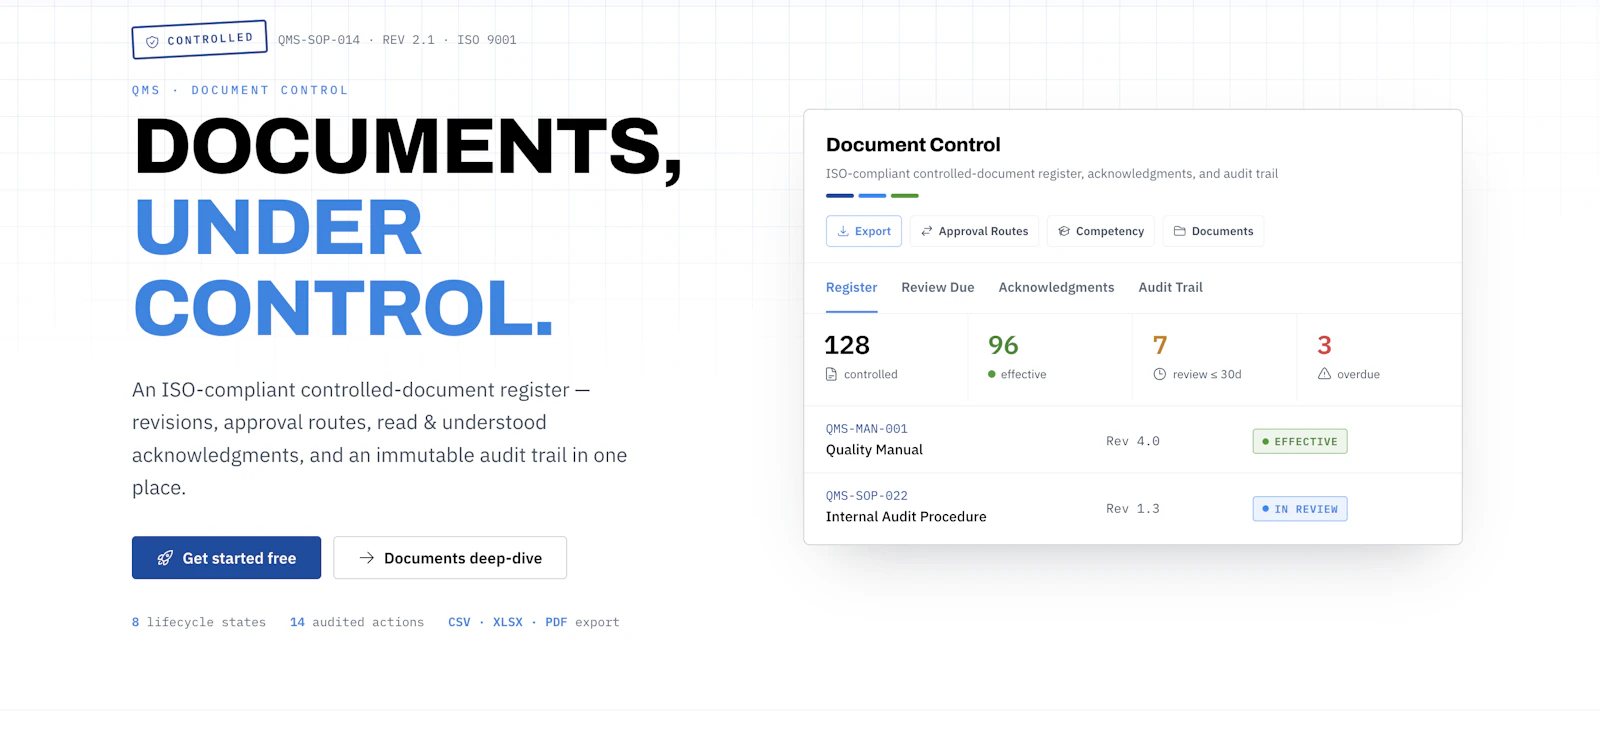Switch to the Review Due tab
The height and width of the screenshot is (737, 1600).
(x=937, y=287)
